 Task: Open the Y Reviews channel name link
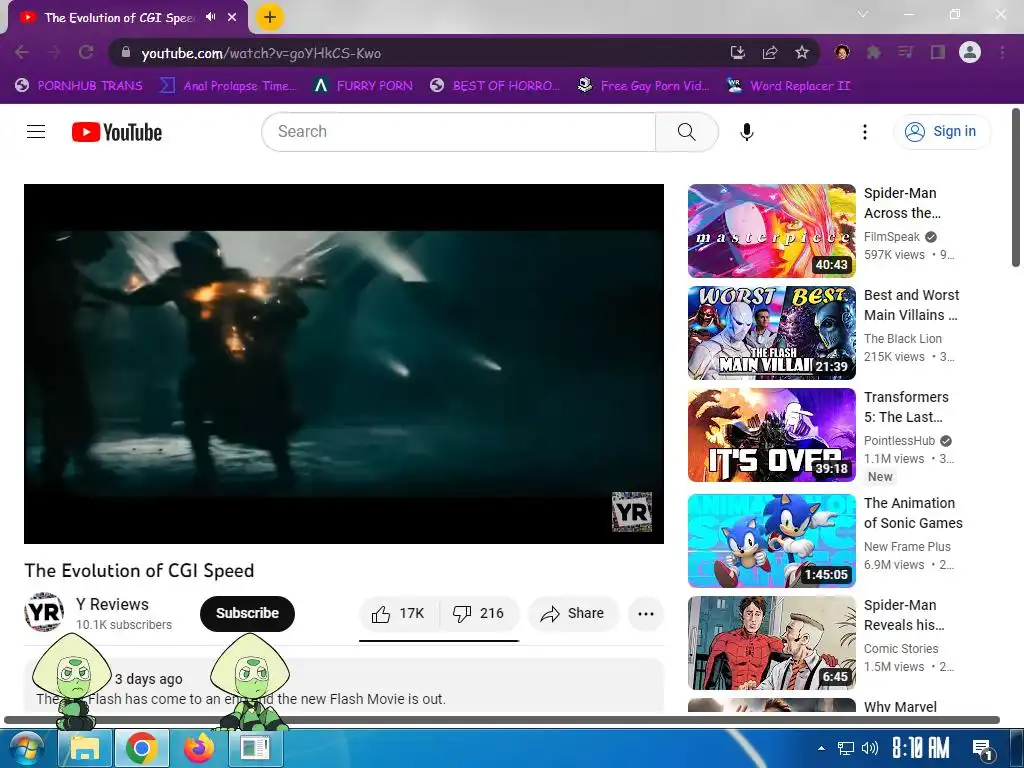(x=112, y=604)
